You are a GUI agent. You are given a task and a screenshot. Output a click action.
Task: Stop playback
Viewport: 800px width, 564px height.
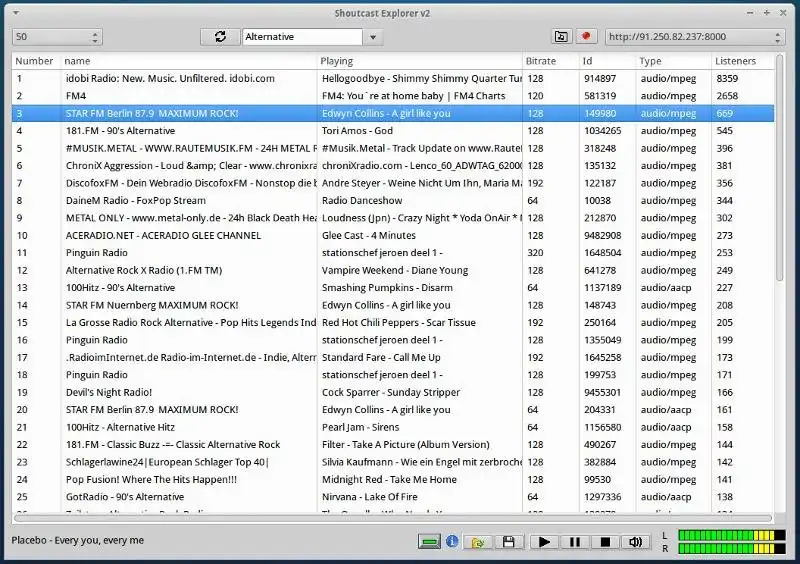coord(605,542)
